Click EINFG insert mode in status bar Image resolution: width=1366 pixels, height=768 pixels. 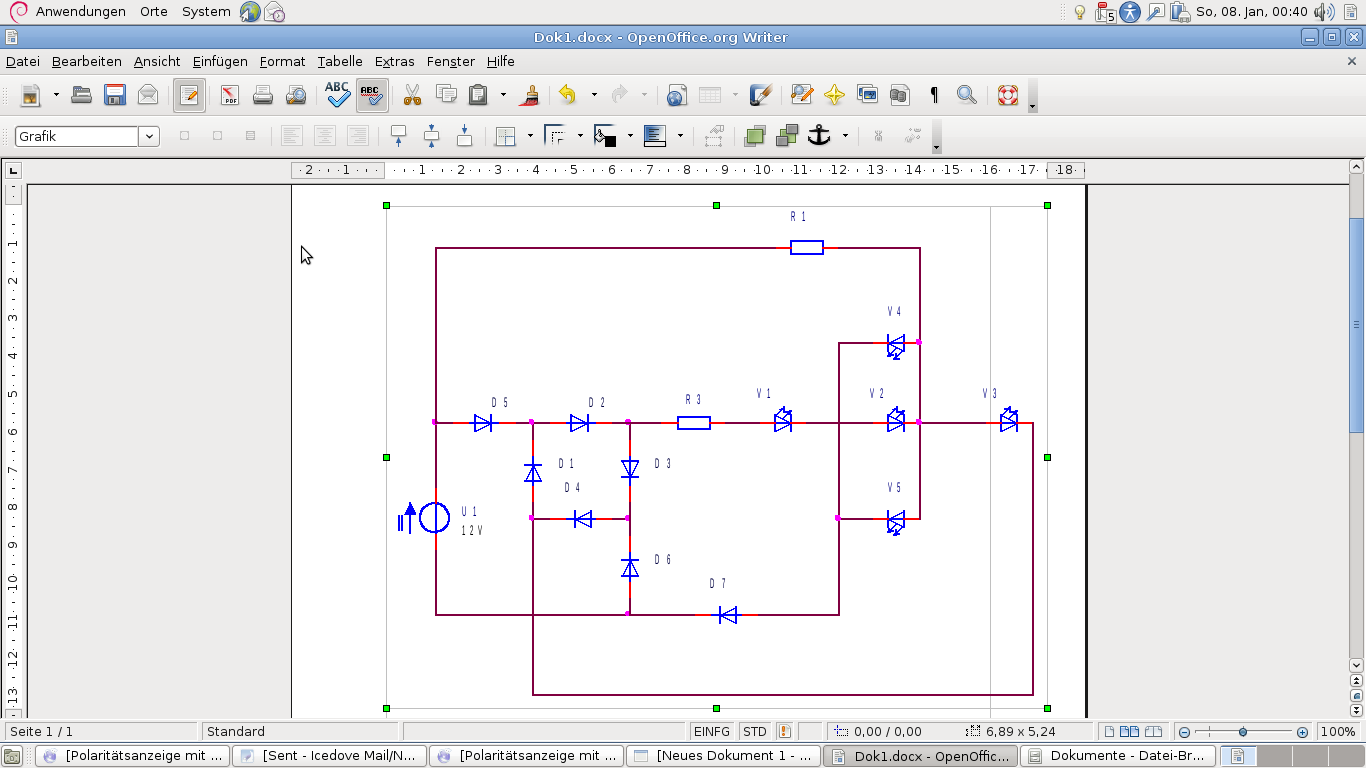click(x=712, y=731)
